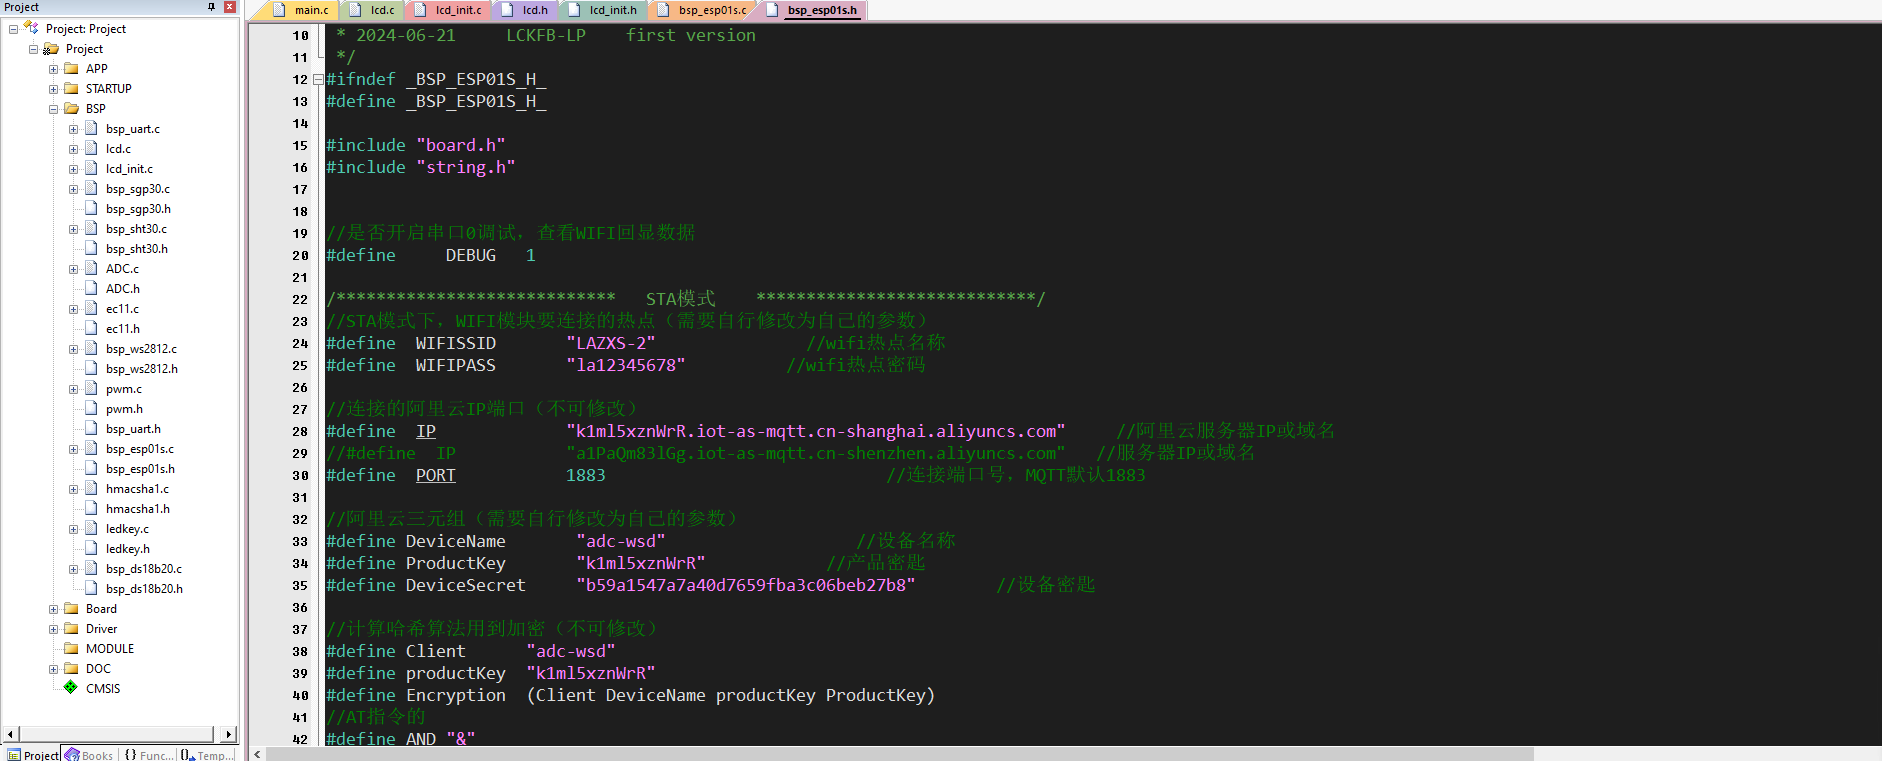Select bsp_esp01s.h in the project tree
This screenshot has height=761, width=1882.
tap(140, 469)
